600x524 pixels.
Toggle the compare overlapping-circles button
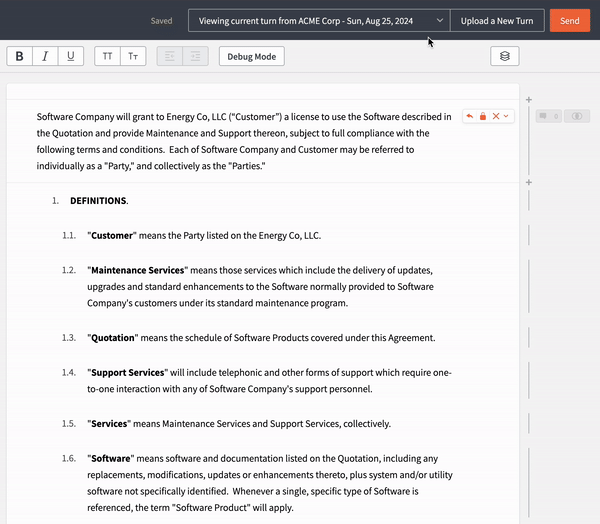pos(577,116)
